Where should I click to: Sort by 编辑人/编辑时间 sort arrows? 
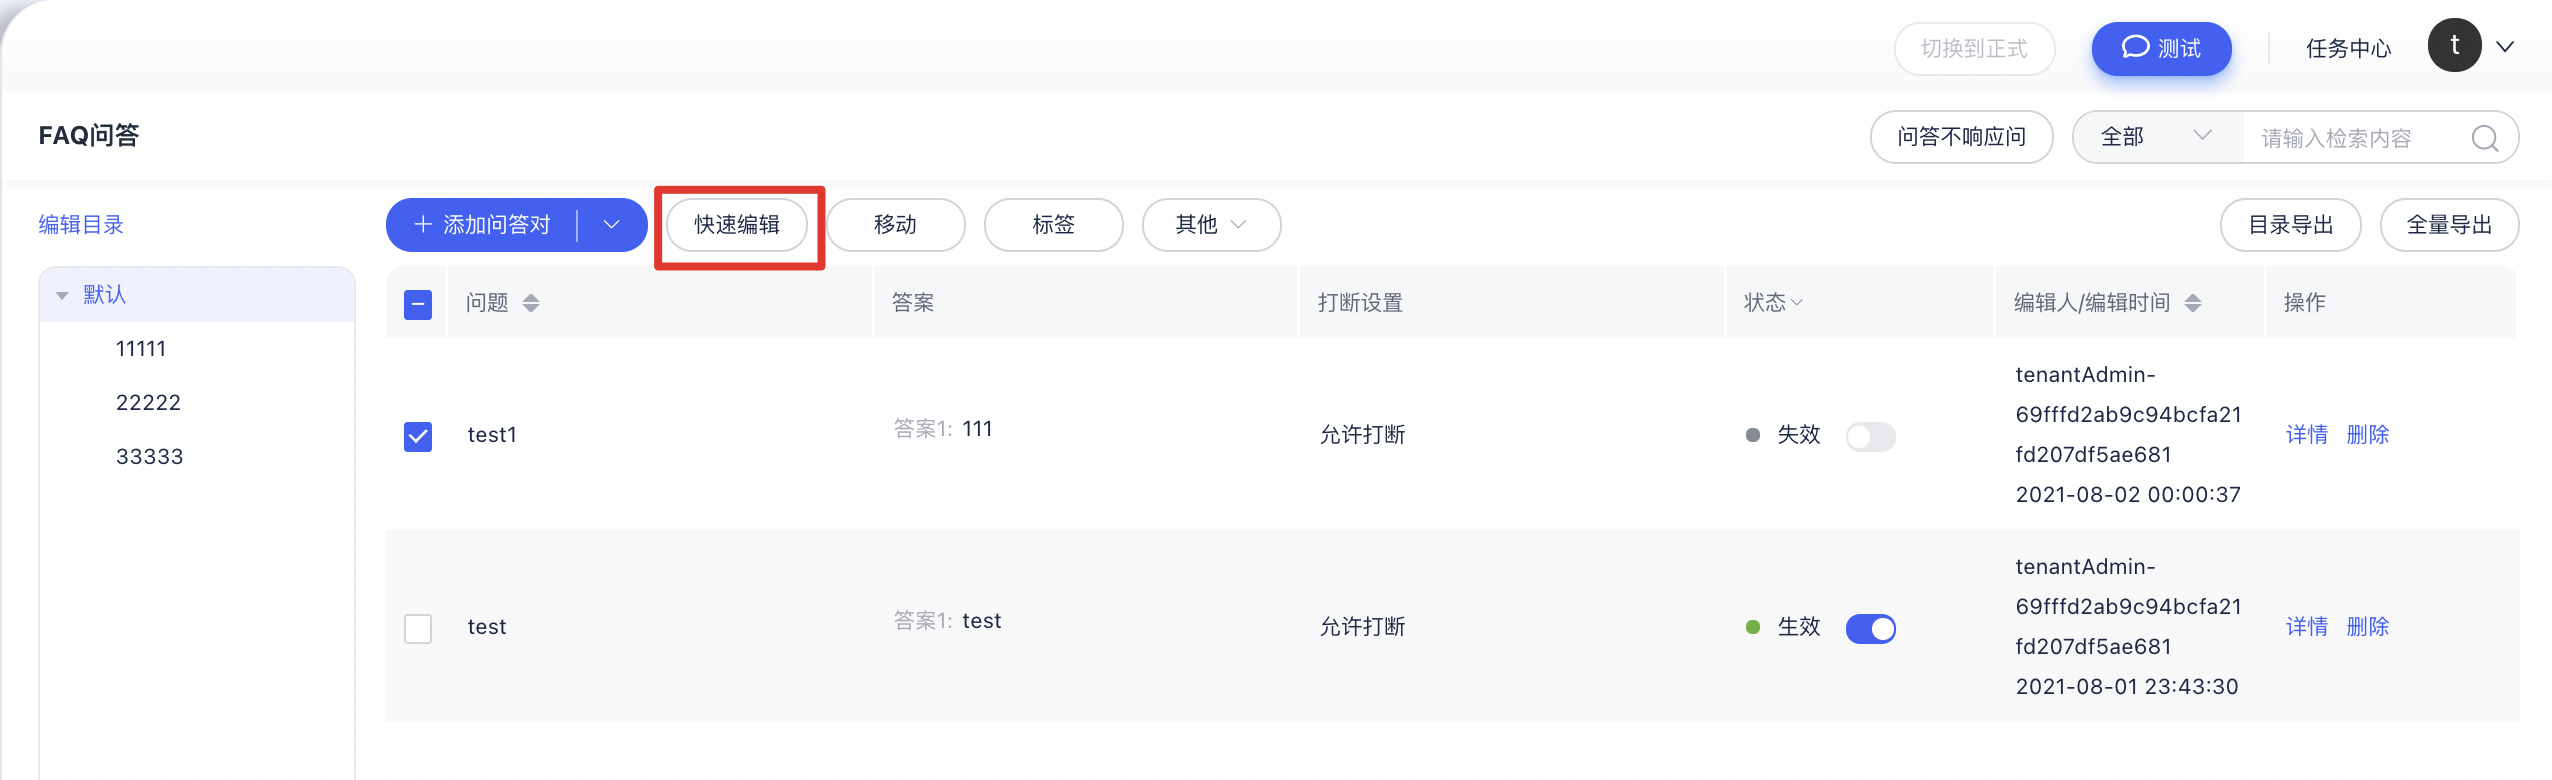point(2193,303)
